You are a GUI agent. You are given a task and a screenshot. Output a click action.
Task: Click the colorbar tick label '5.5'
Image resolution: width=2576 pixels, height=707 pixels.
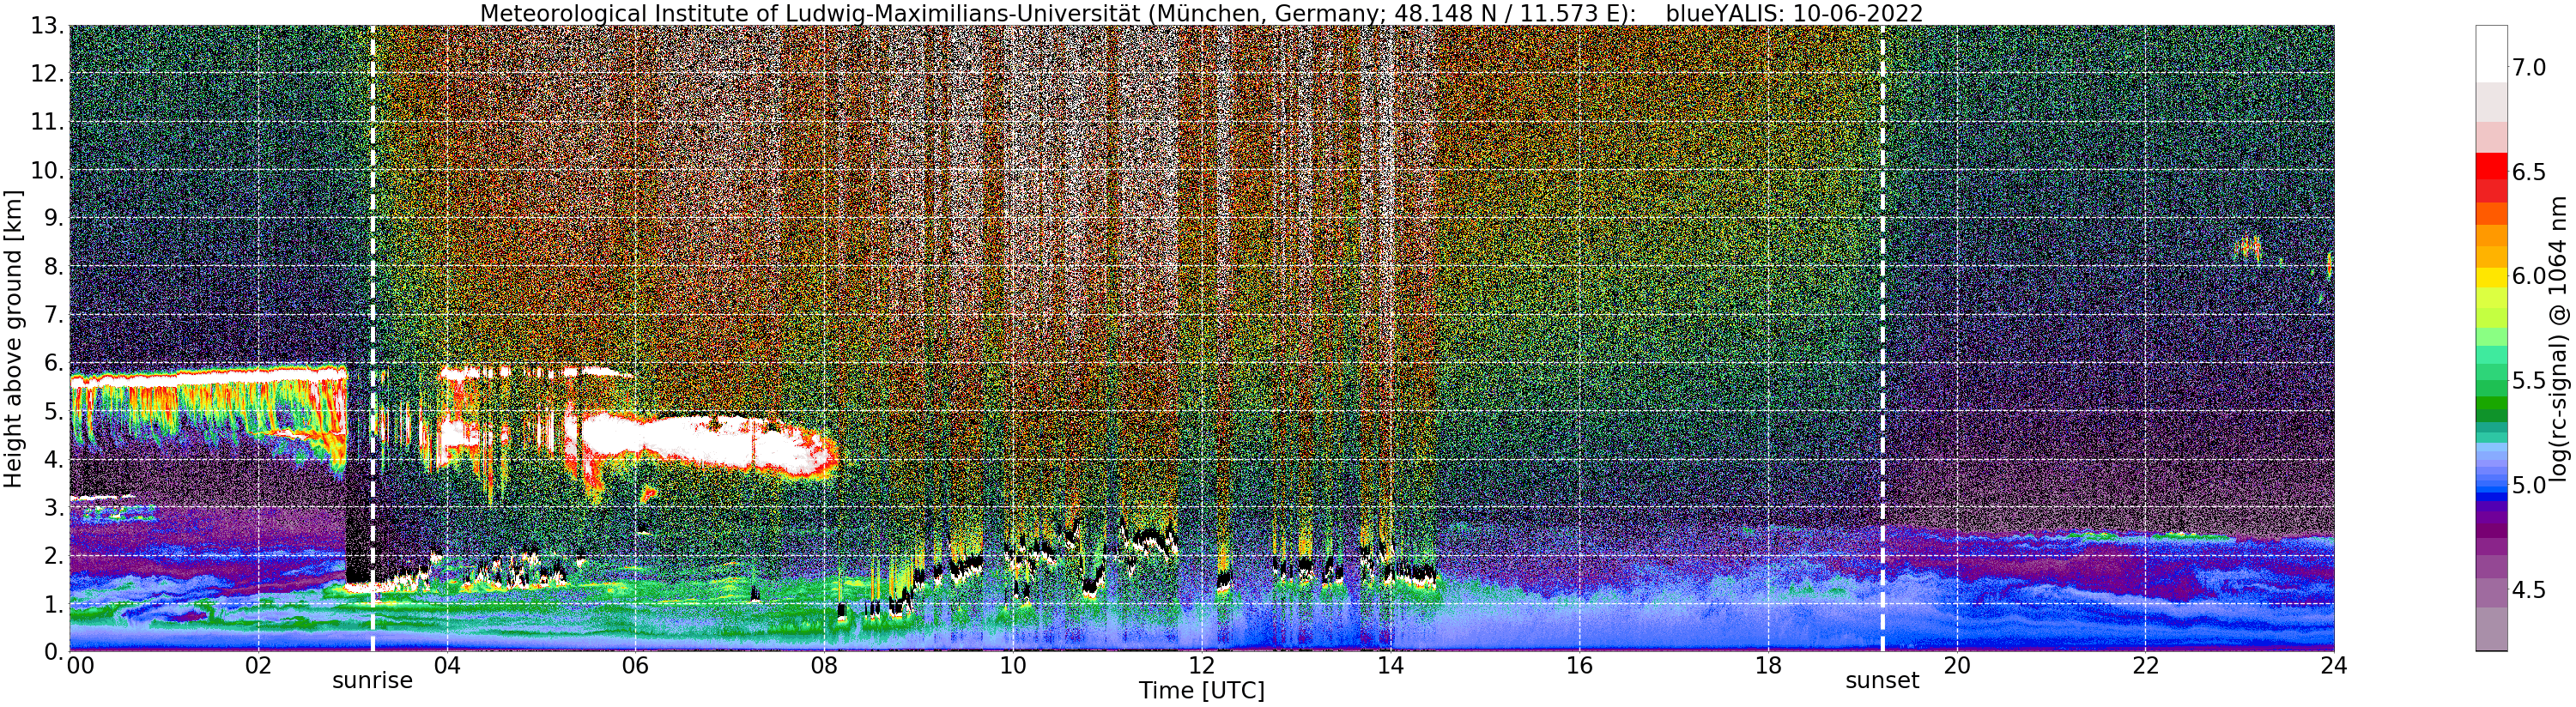coord(2529,381)
